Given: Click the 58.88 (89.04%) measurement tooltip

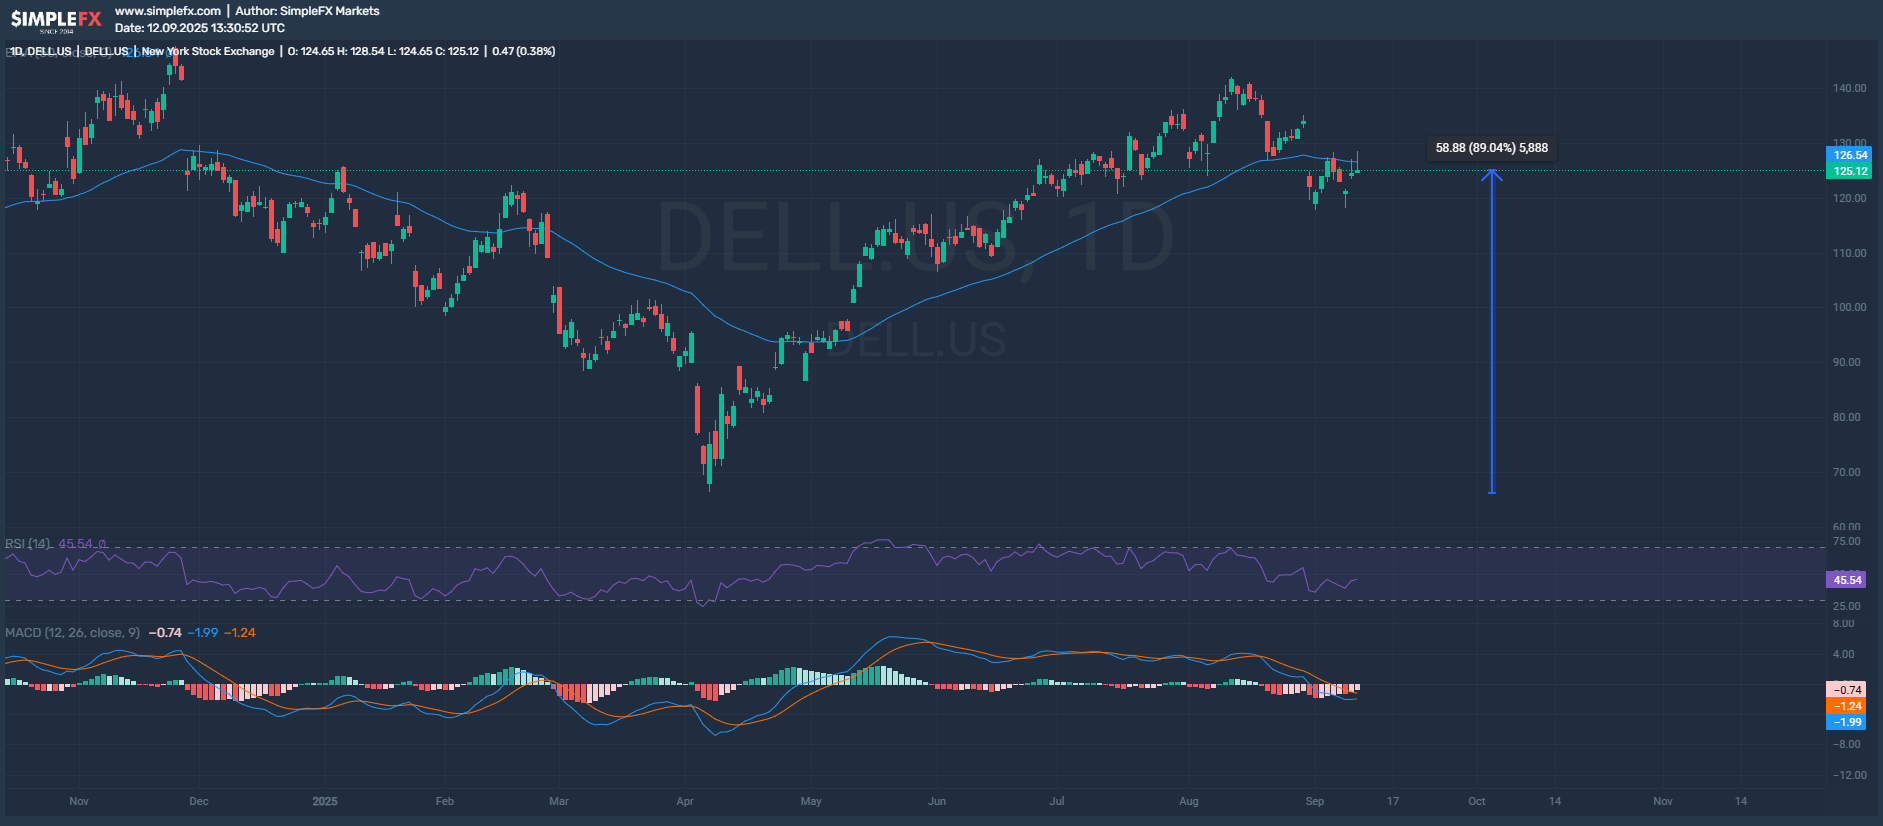Looking at the screenshot, I should tap(1491, 148).
